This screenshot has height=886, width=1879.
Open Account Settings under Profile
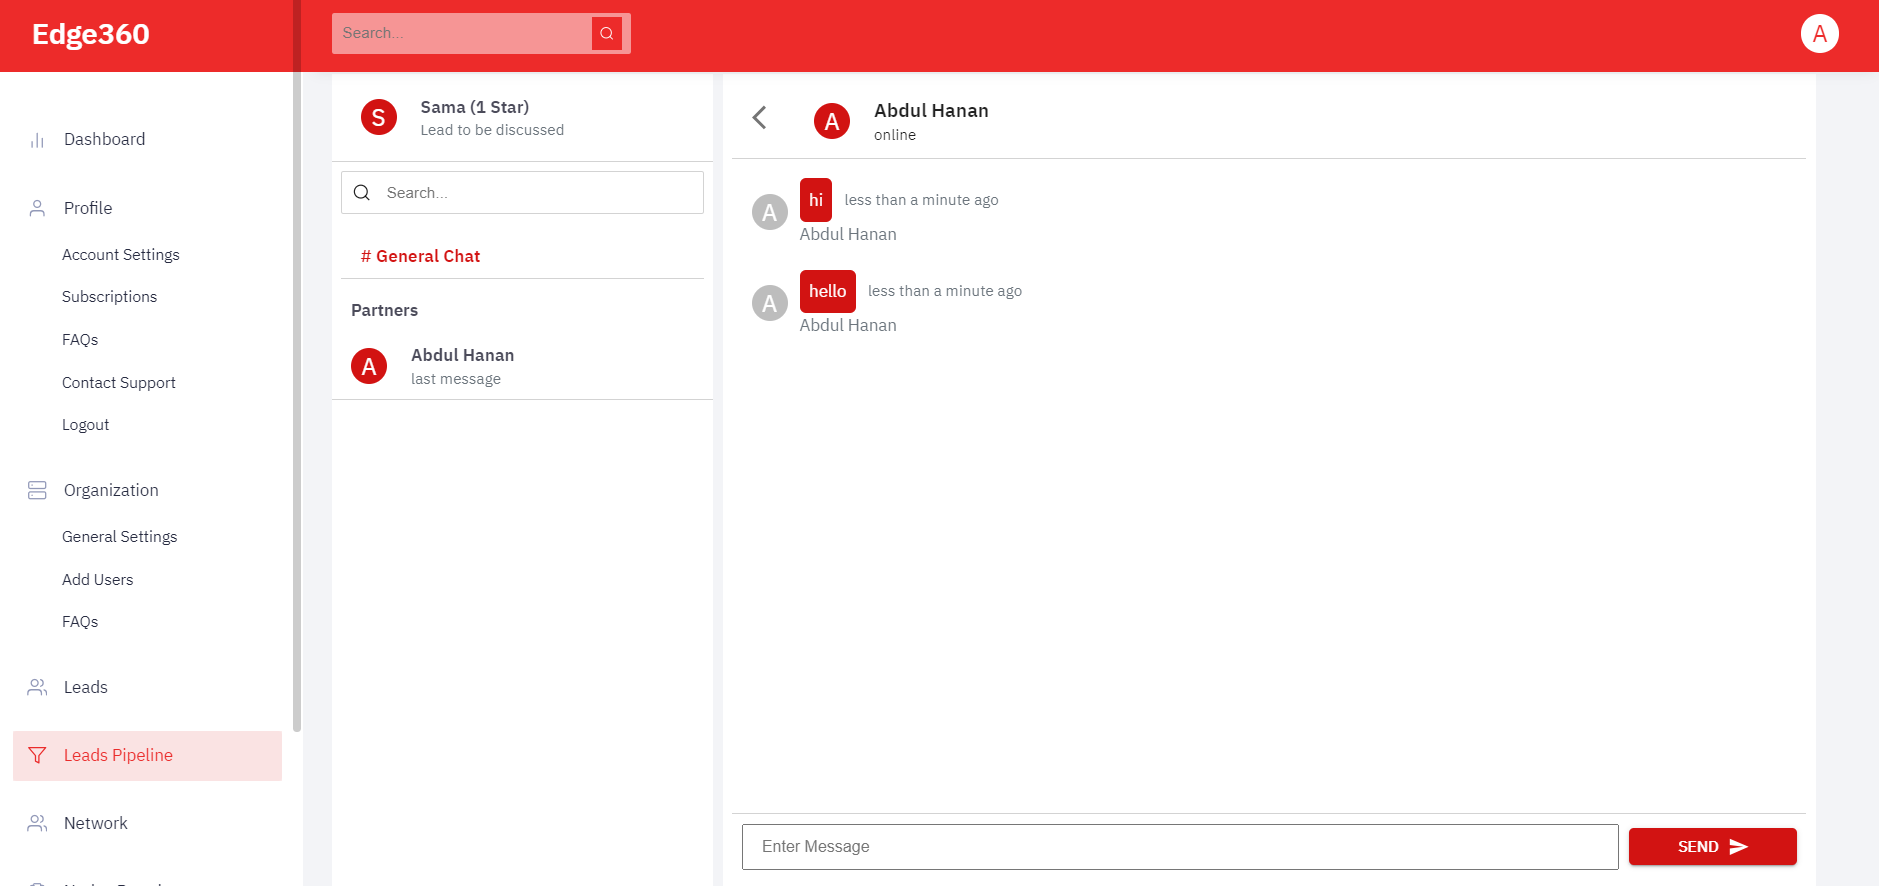click(121, 255)
